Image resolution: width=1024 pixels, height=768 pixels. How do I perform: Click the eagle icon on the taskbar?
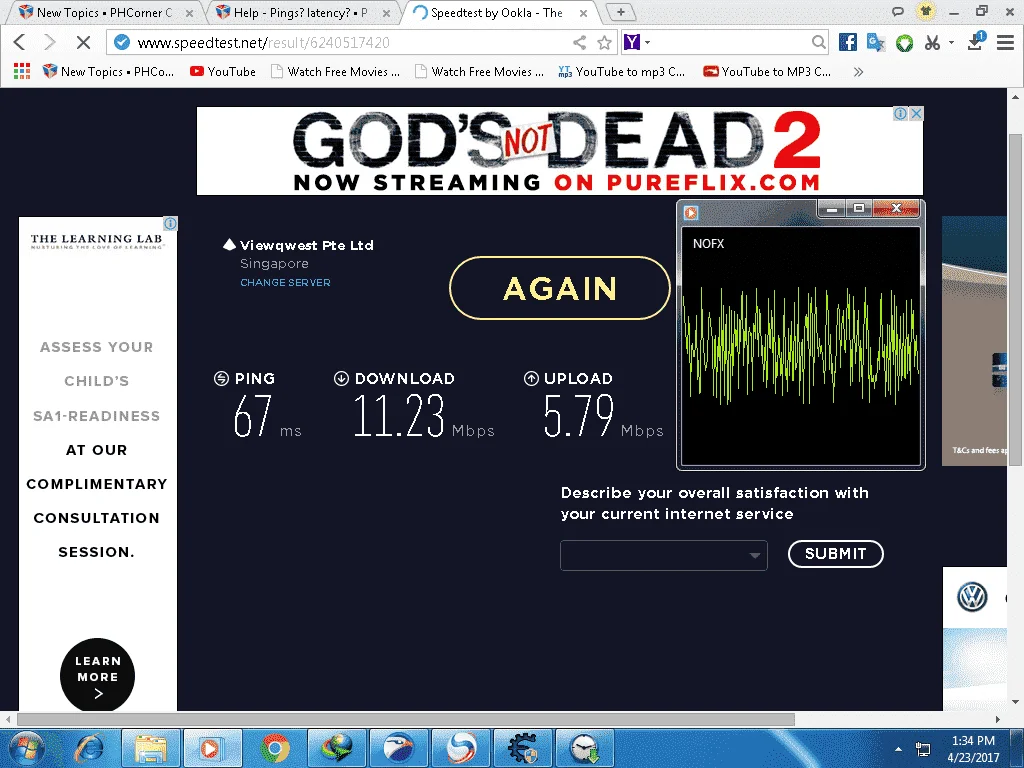tap(398, 748)
